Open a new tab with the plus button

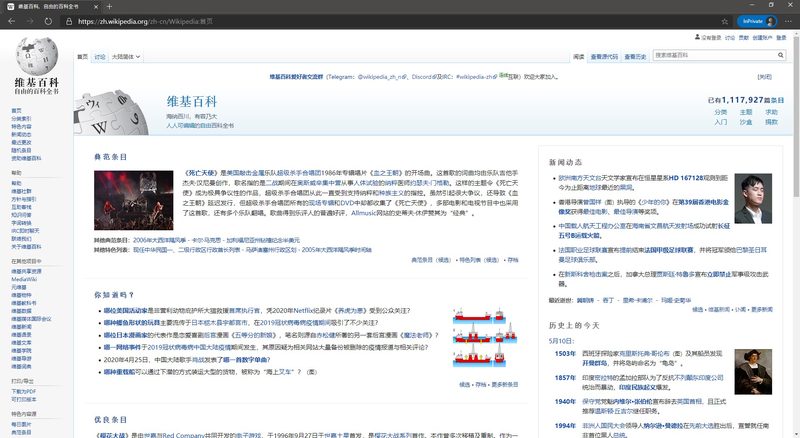point(109,7)
